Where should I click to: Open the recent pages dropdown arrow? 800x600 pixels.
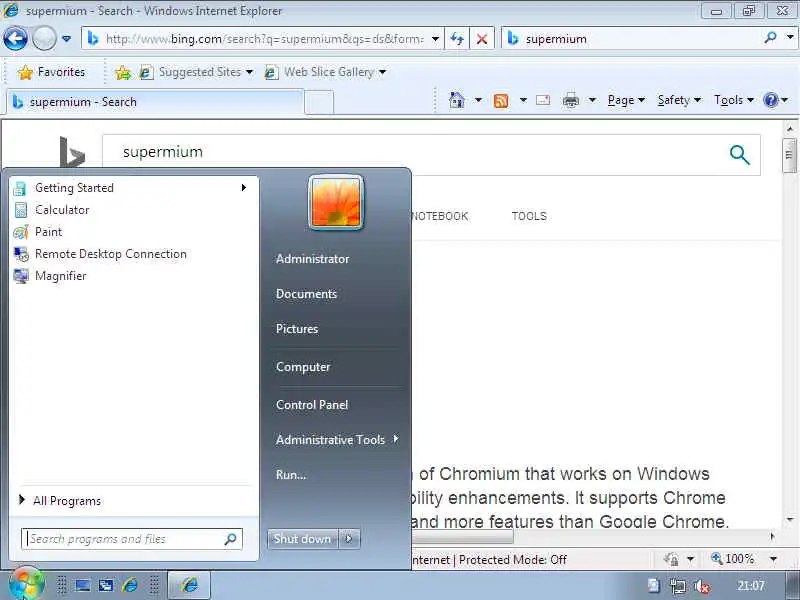pyautogui.click(x=66, y=39)
